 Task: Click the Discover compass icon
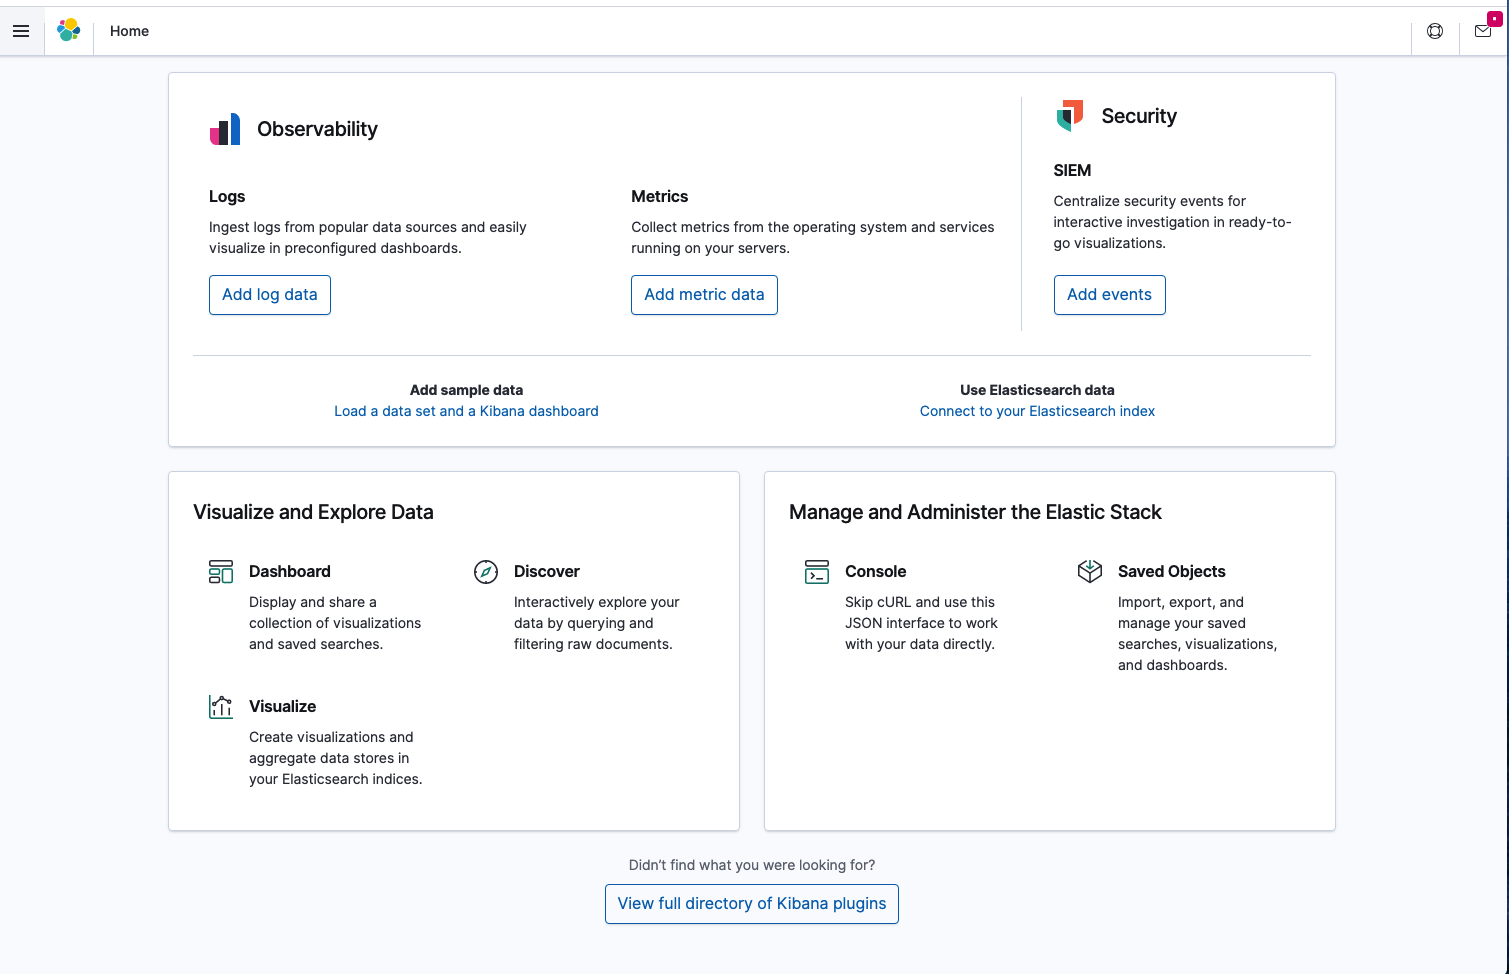(x=486, y=572)
